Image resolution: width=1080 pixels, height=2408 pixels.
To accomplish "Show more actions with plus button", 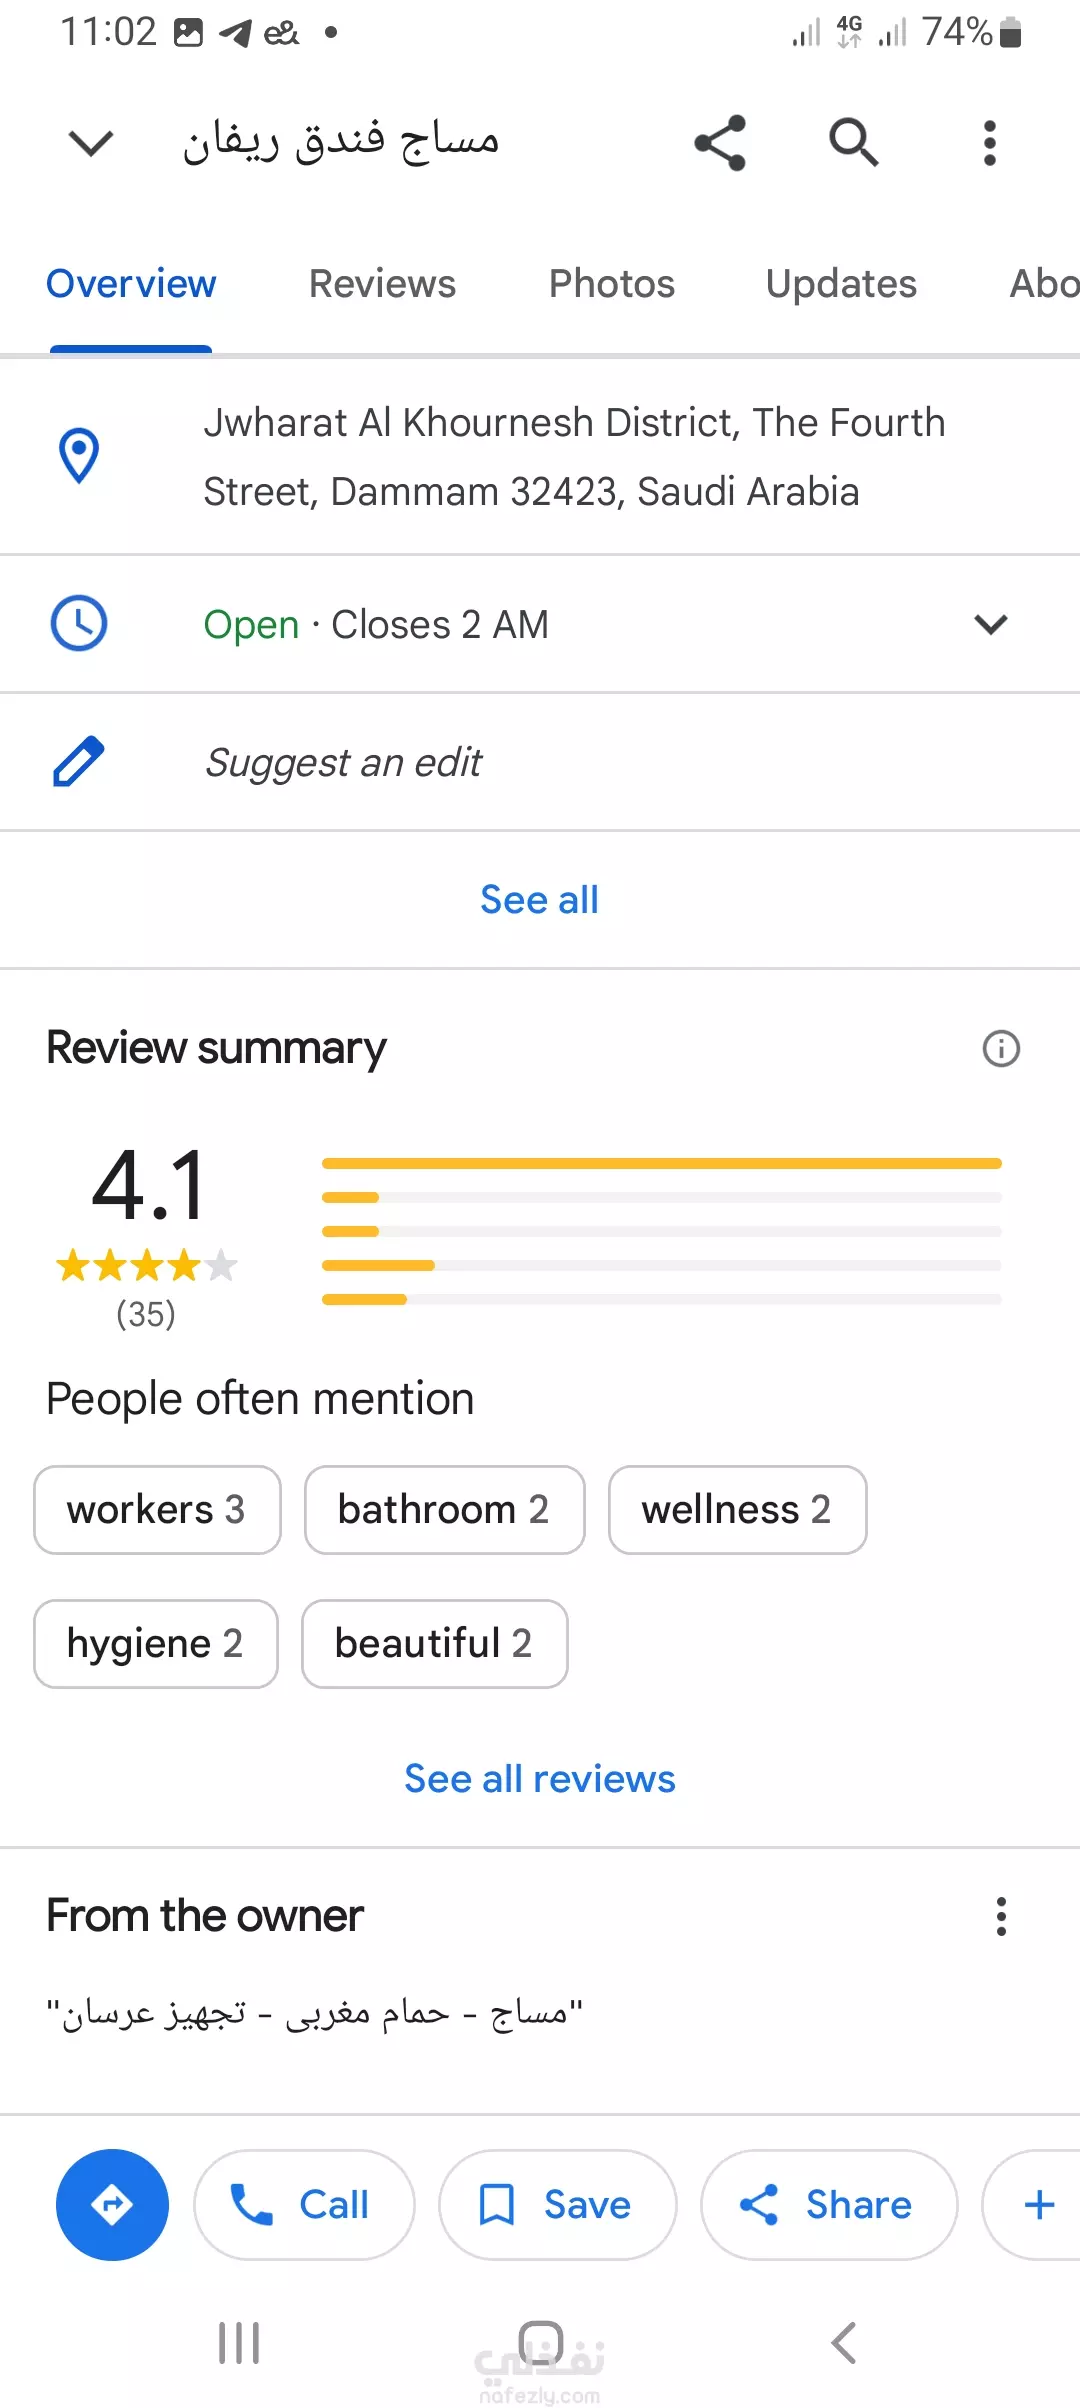I will pyautogui.click(x=1035, y=2204).
